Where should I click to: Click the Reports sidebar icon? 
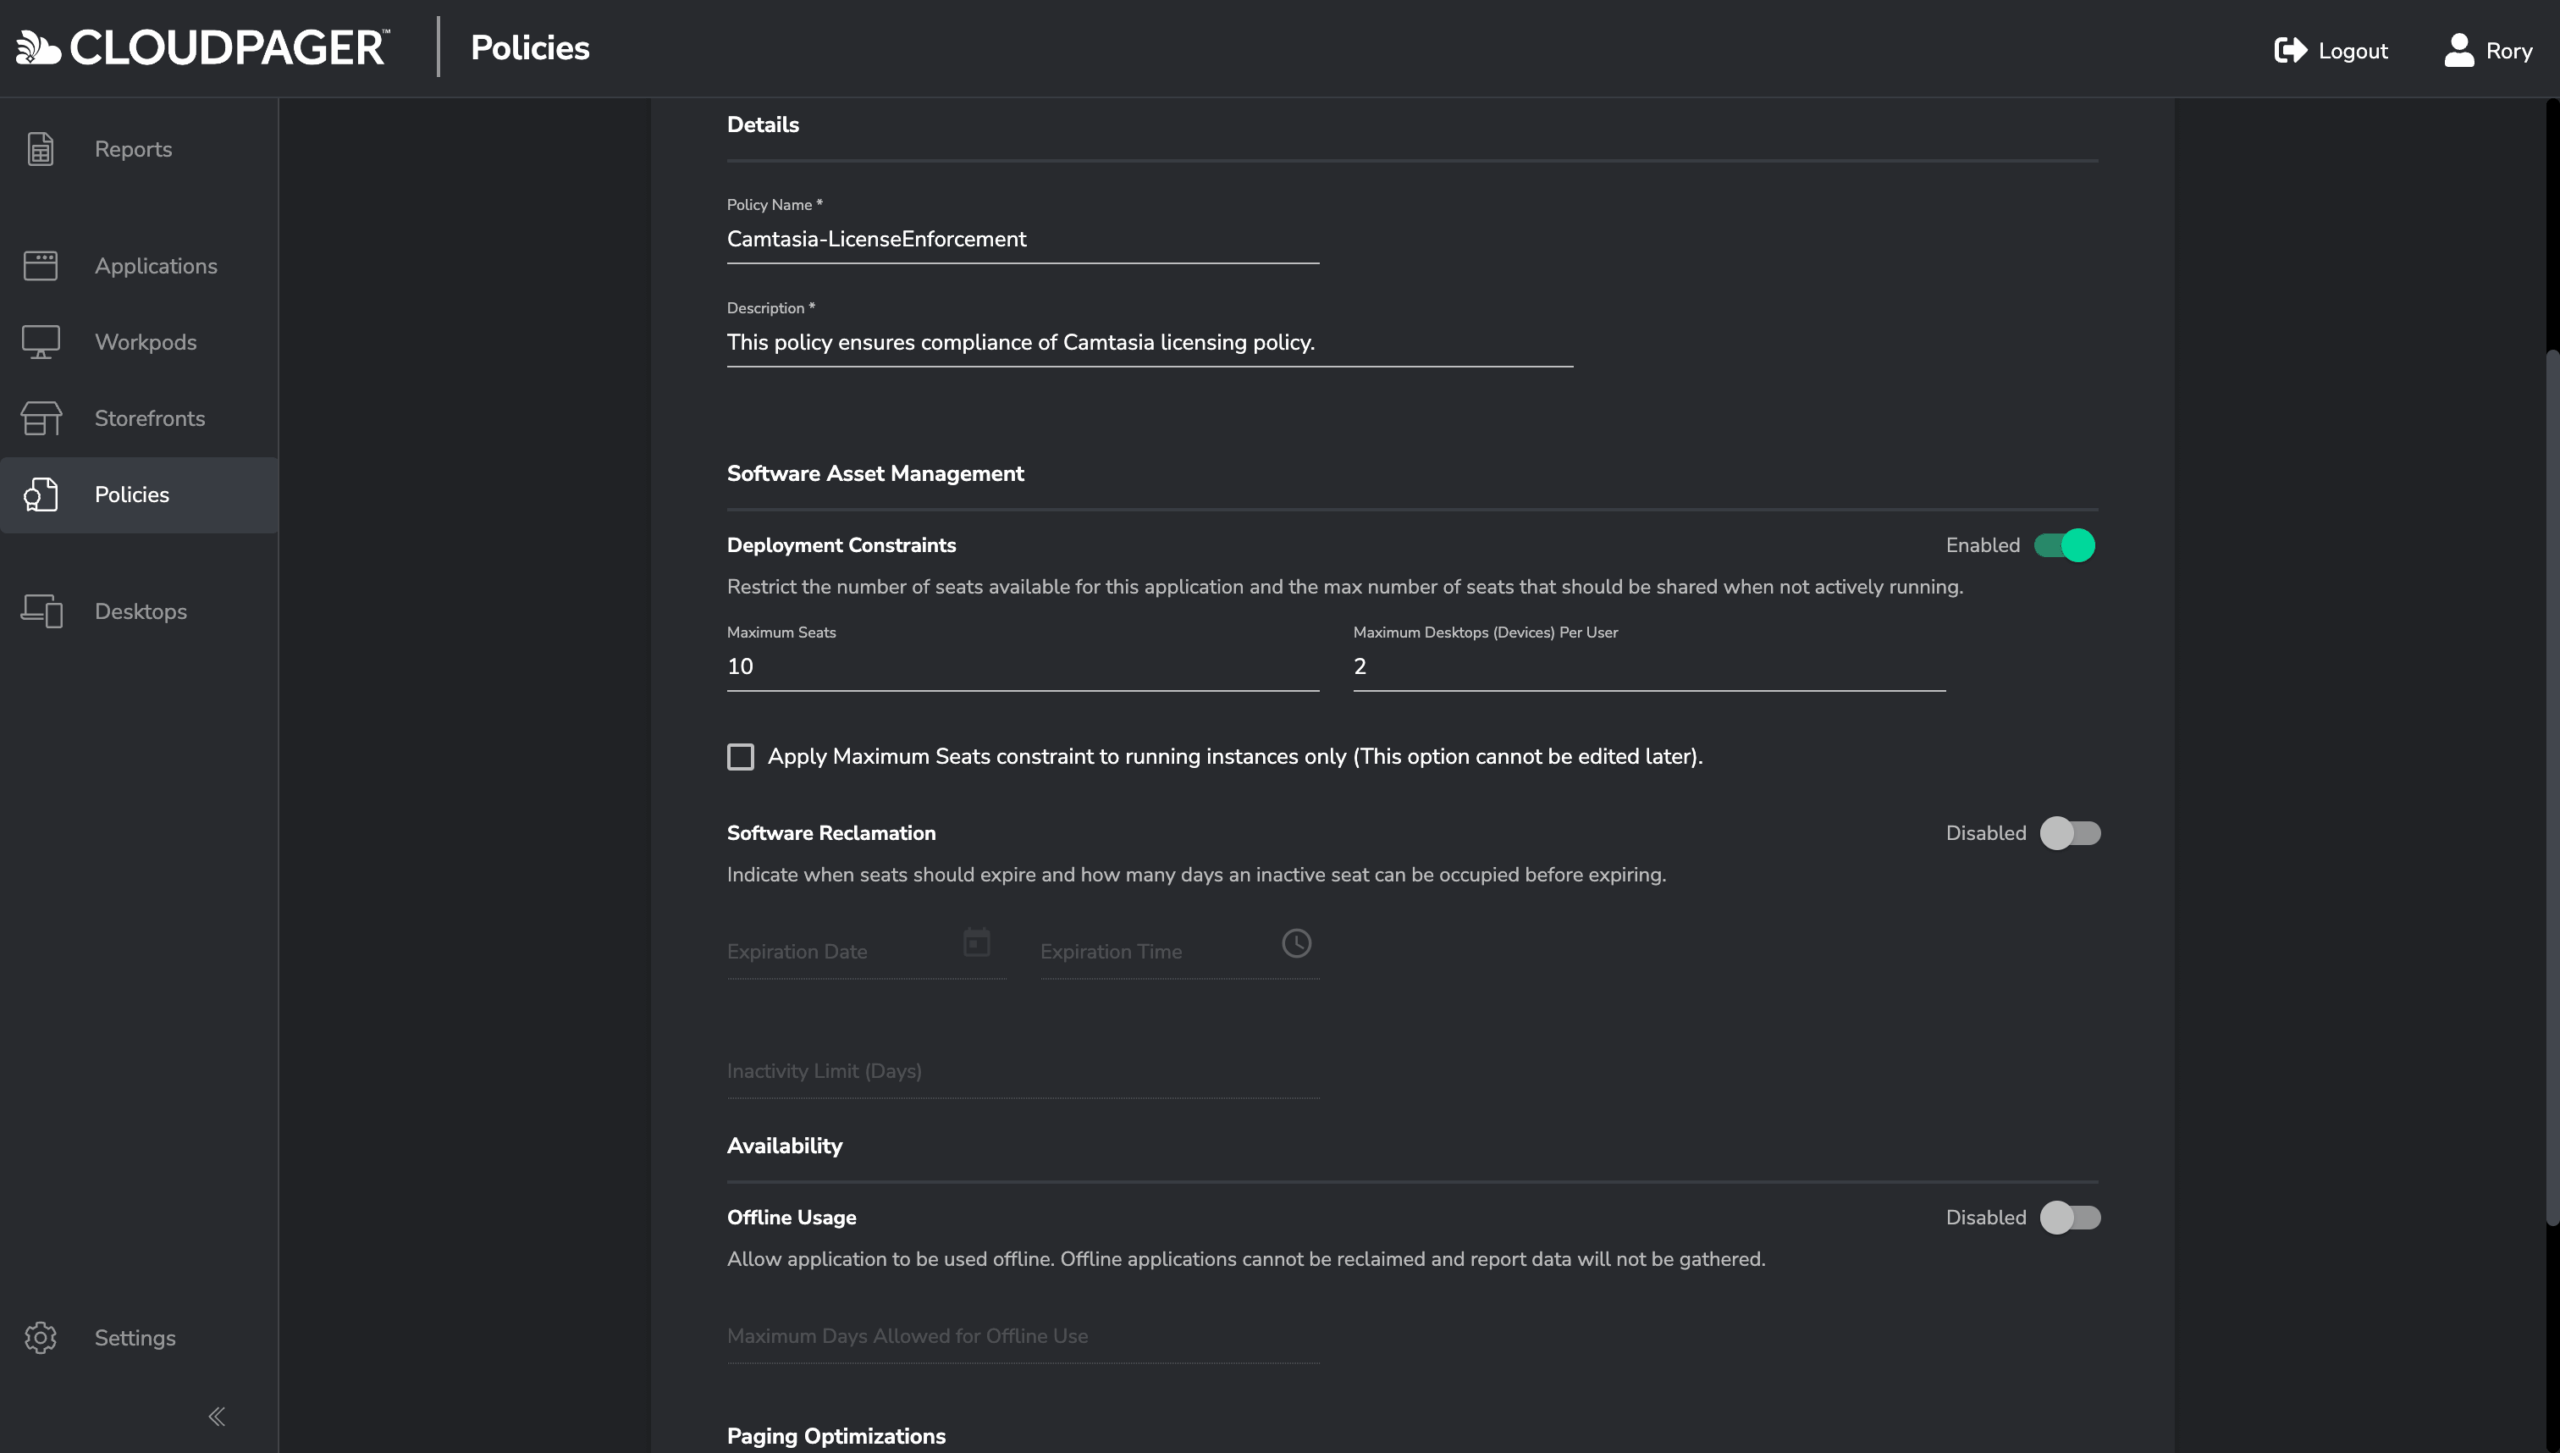(40, 149)
